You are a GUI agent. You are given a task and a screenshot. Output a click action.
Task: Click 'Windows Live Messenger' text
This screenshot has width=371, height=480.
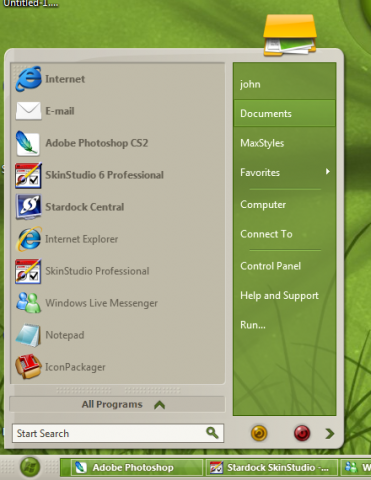102,303
